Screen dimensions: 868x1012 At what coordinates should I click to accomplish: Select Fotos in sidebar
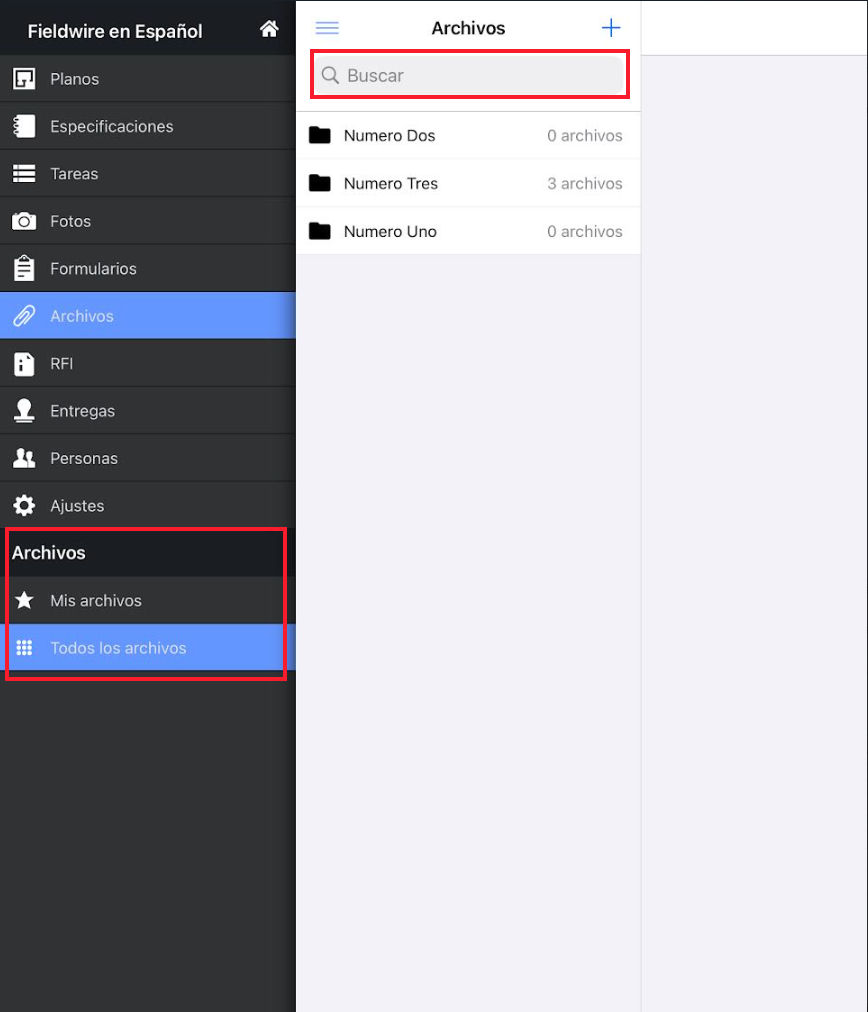click(148, 221)
